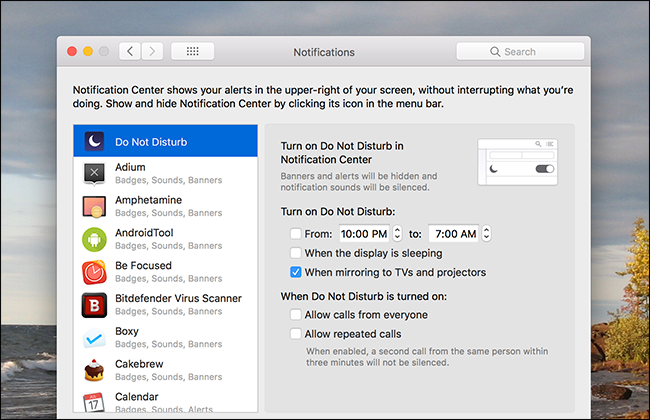Select the Be Focused list entry
Screen dimensions: 650x420
point(165,272)
